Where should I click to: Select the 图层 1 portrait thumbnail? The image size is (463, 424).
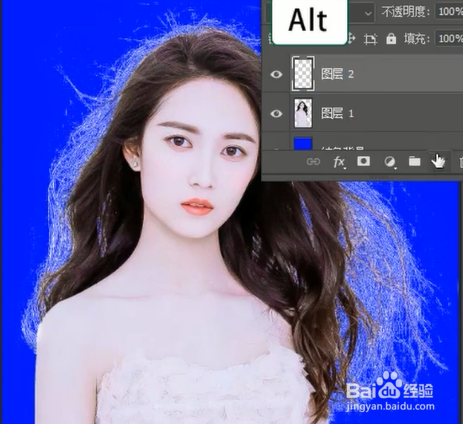(303, 113)
